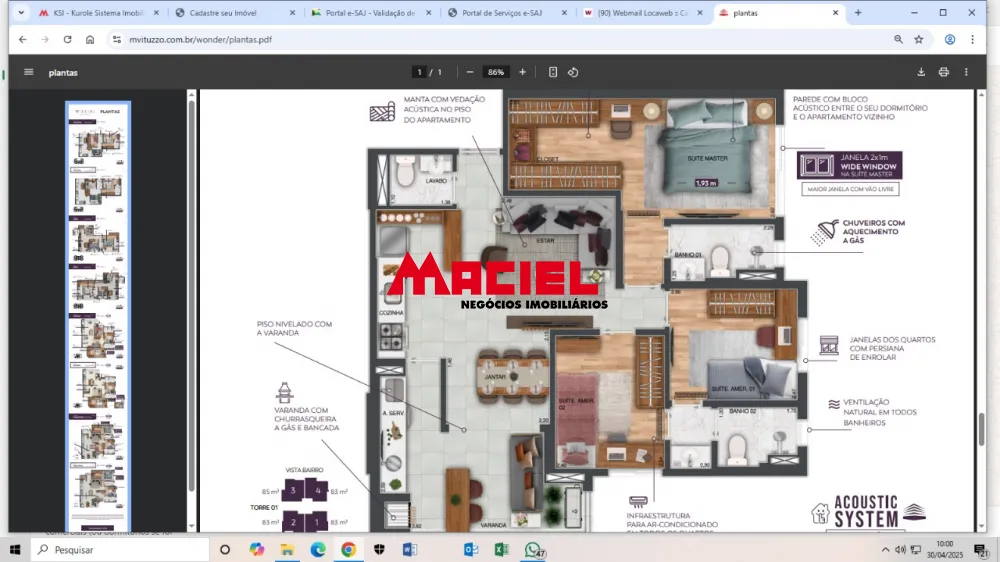
Task: Open the volume control tray icon
Action: pyautogui.click(x=900, y=549)
